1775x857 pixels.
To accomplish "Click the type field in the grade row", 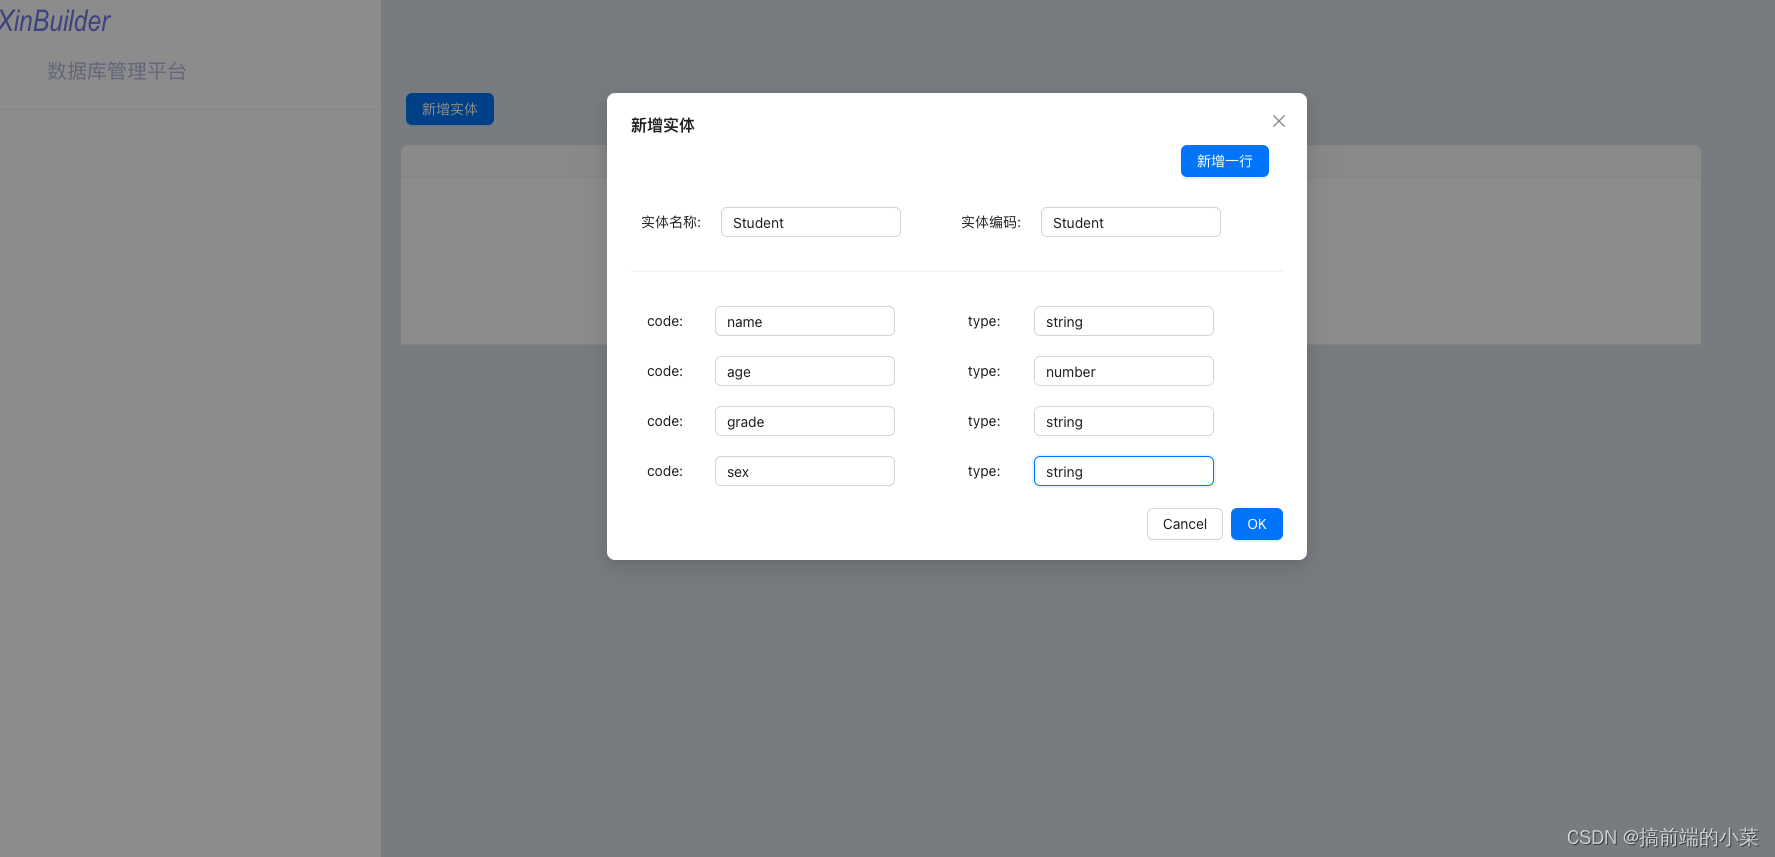I will pyautogui.click(x=1123, y=421).
